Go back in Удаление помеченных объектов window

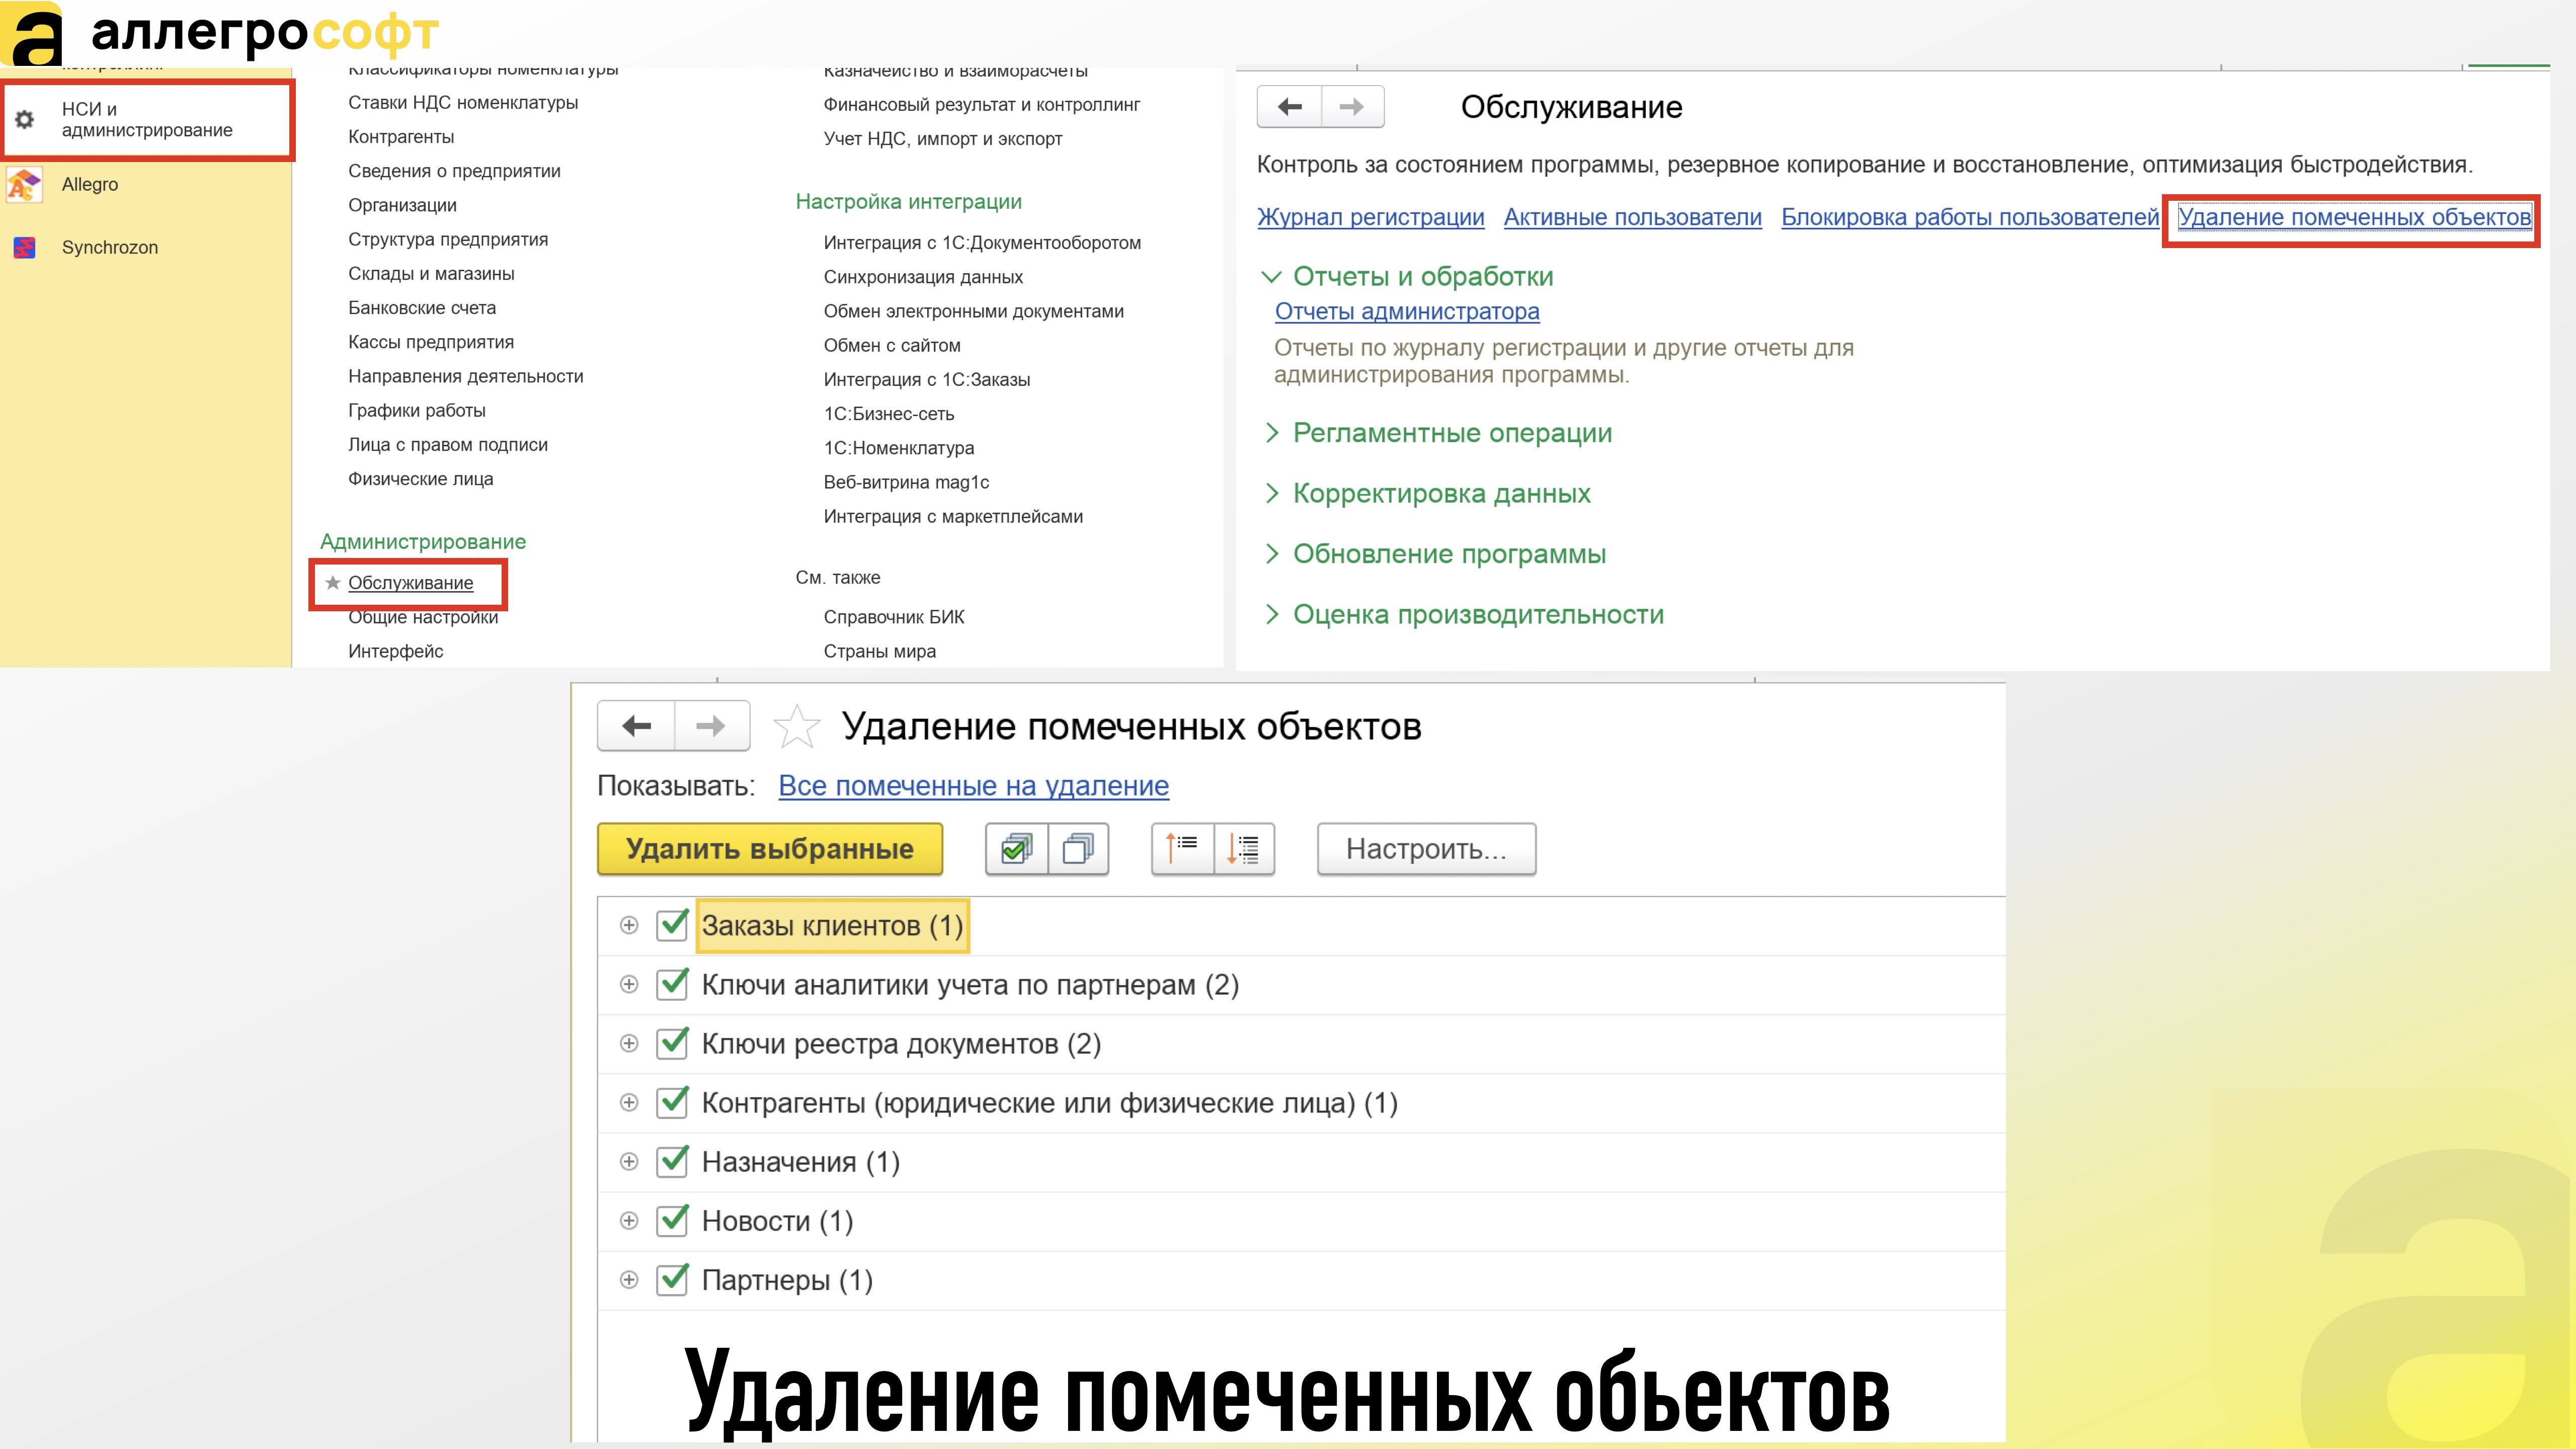coord(636,726)
